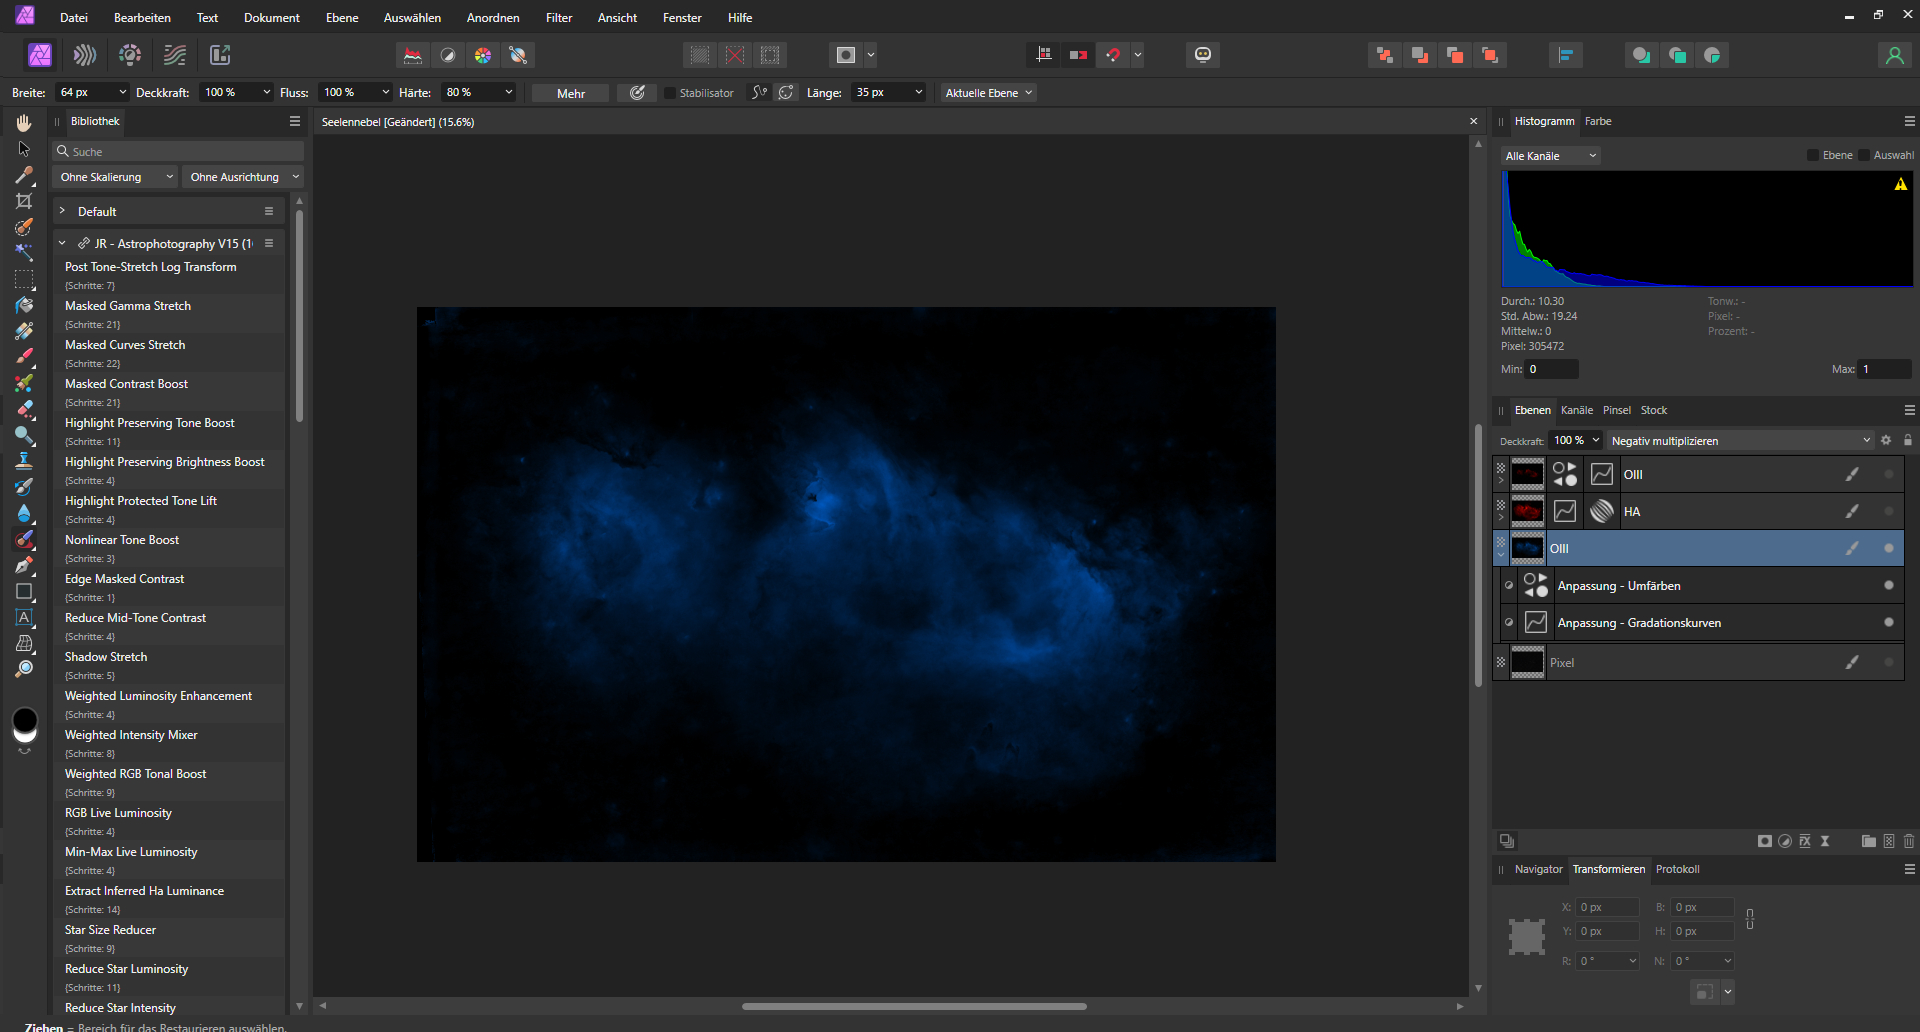Open the Aktuelle Ebene dropdown
1920x1032 pixels.
coord(989,92)
